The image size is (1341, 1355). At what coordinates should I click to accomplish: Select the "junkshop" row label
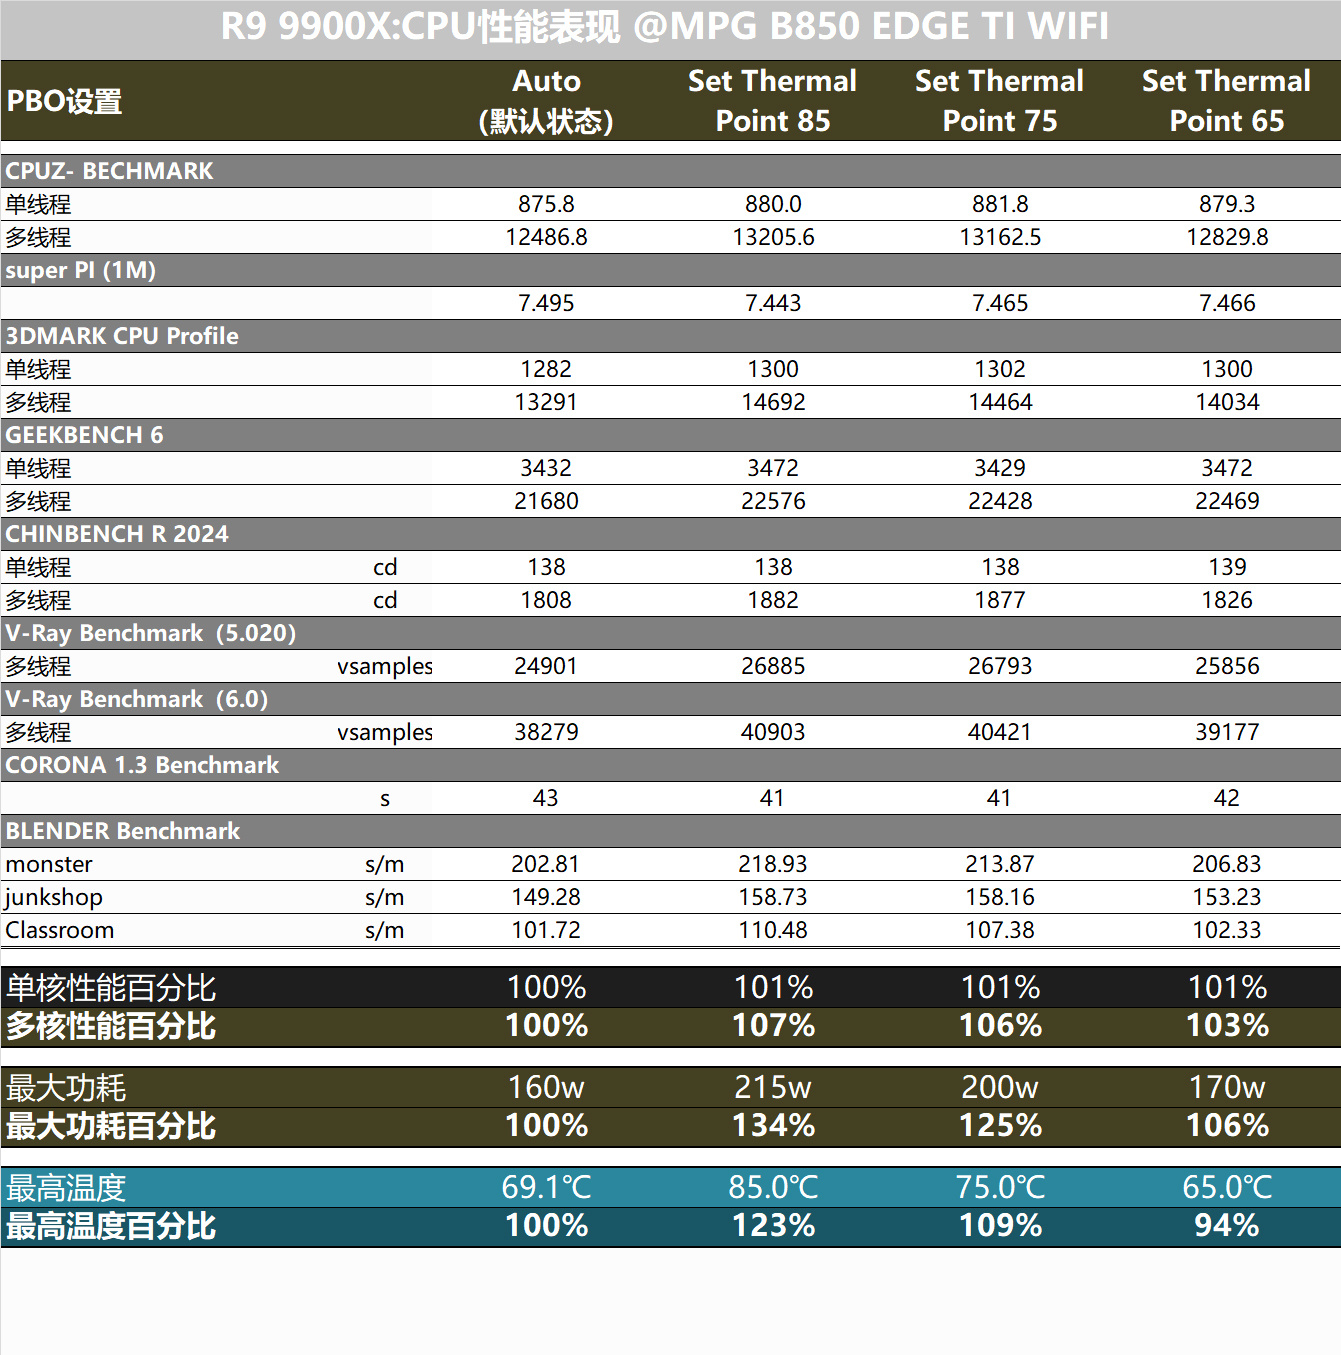point(54,897)
